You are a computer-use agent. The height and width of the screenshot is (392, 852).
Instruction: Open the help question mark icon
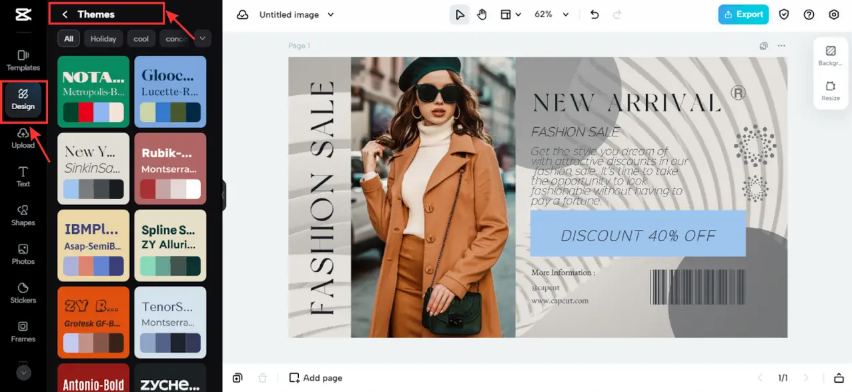pyautogui.click(x=809, y=15)
